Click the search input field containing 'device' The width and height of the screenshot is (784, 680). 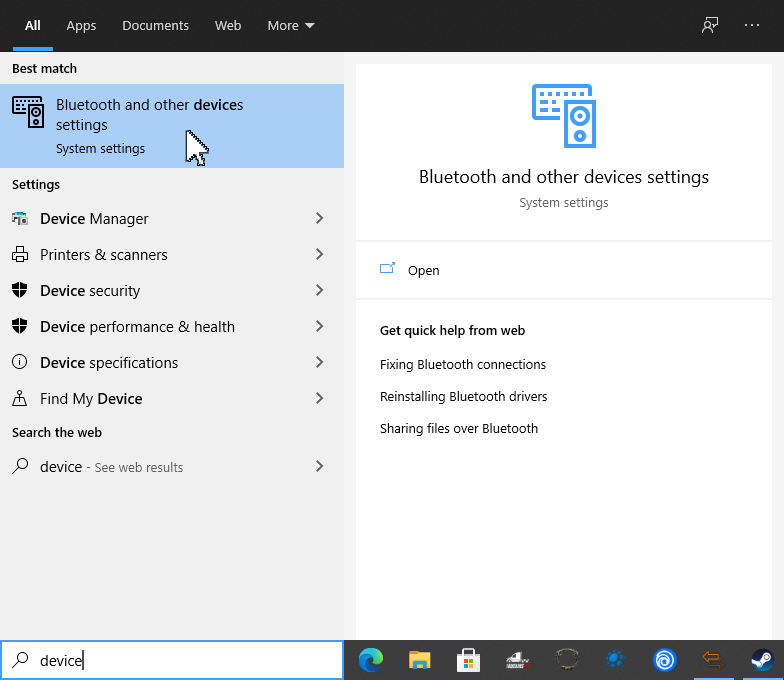[172, 660]
